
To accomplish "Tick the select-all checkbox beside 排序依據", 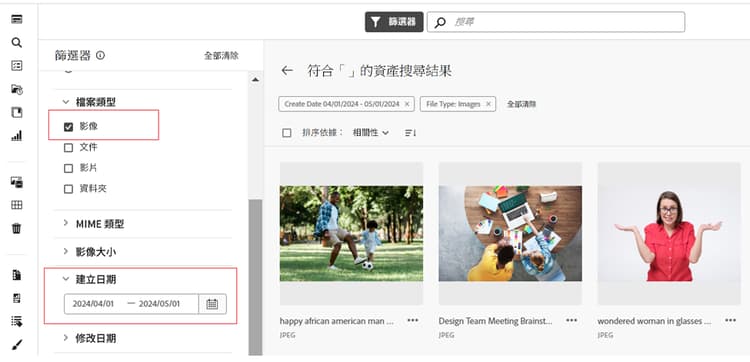I will [x=287, y=133].
